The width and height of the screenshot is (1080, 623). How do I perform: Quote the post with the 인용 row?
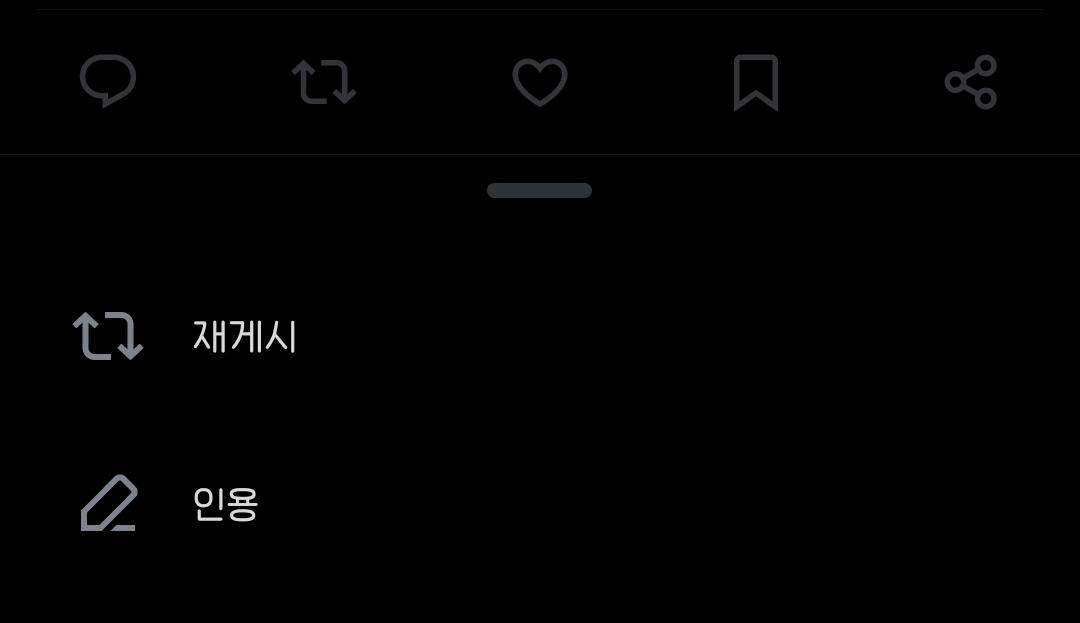(540, 503)
